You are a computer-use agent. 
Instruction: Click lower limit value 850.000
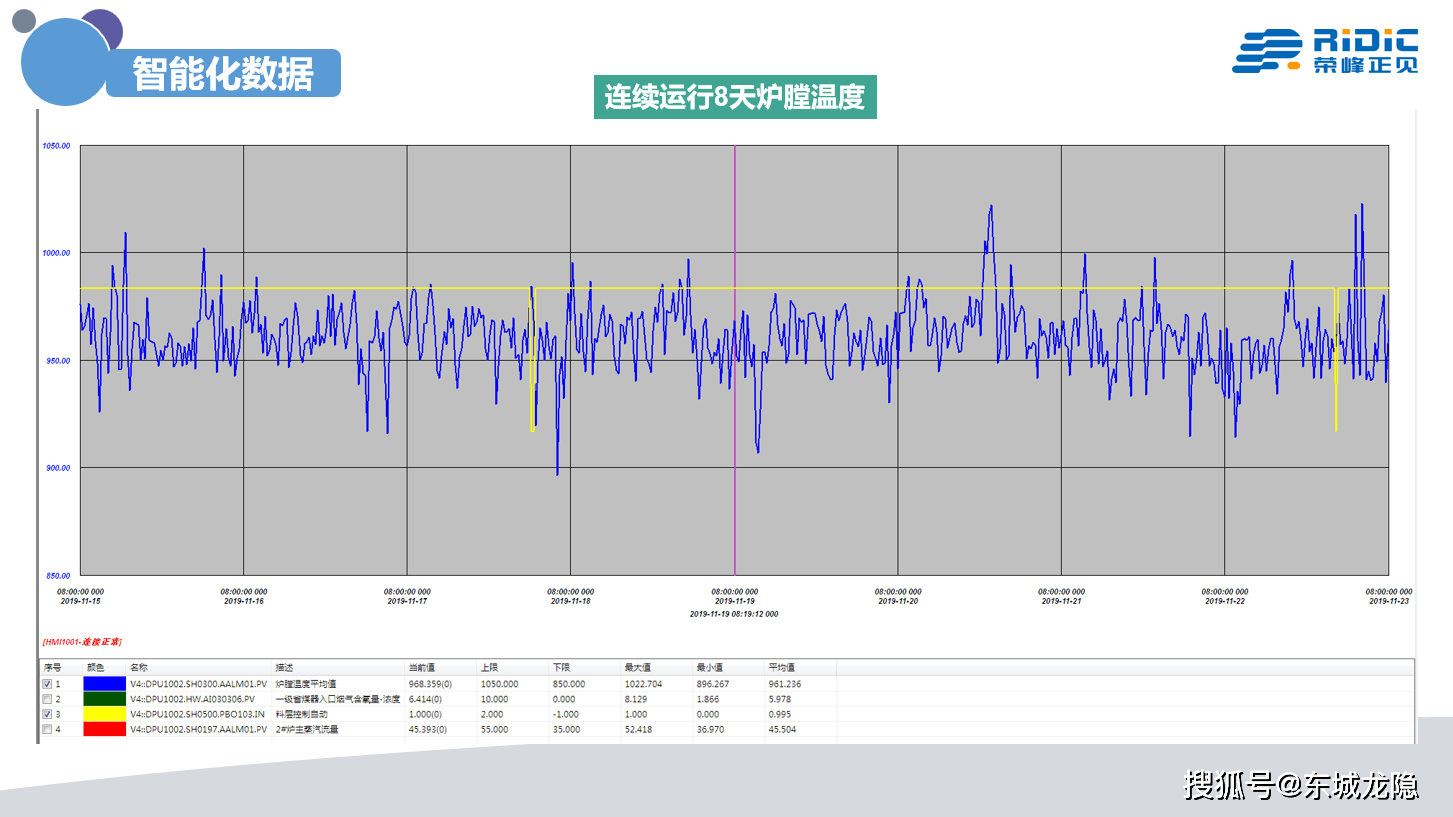[x=568, y=684]
